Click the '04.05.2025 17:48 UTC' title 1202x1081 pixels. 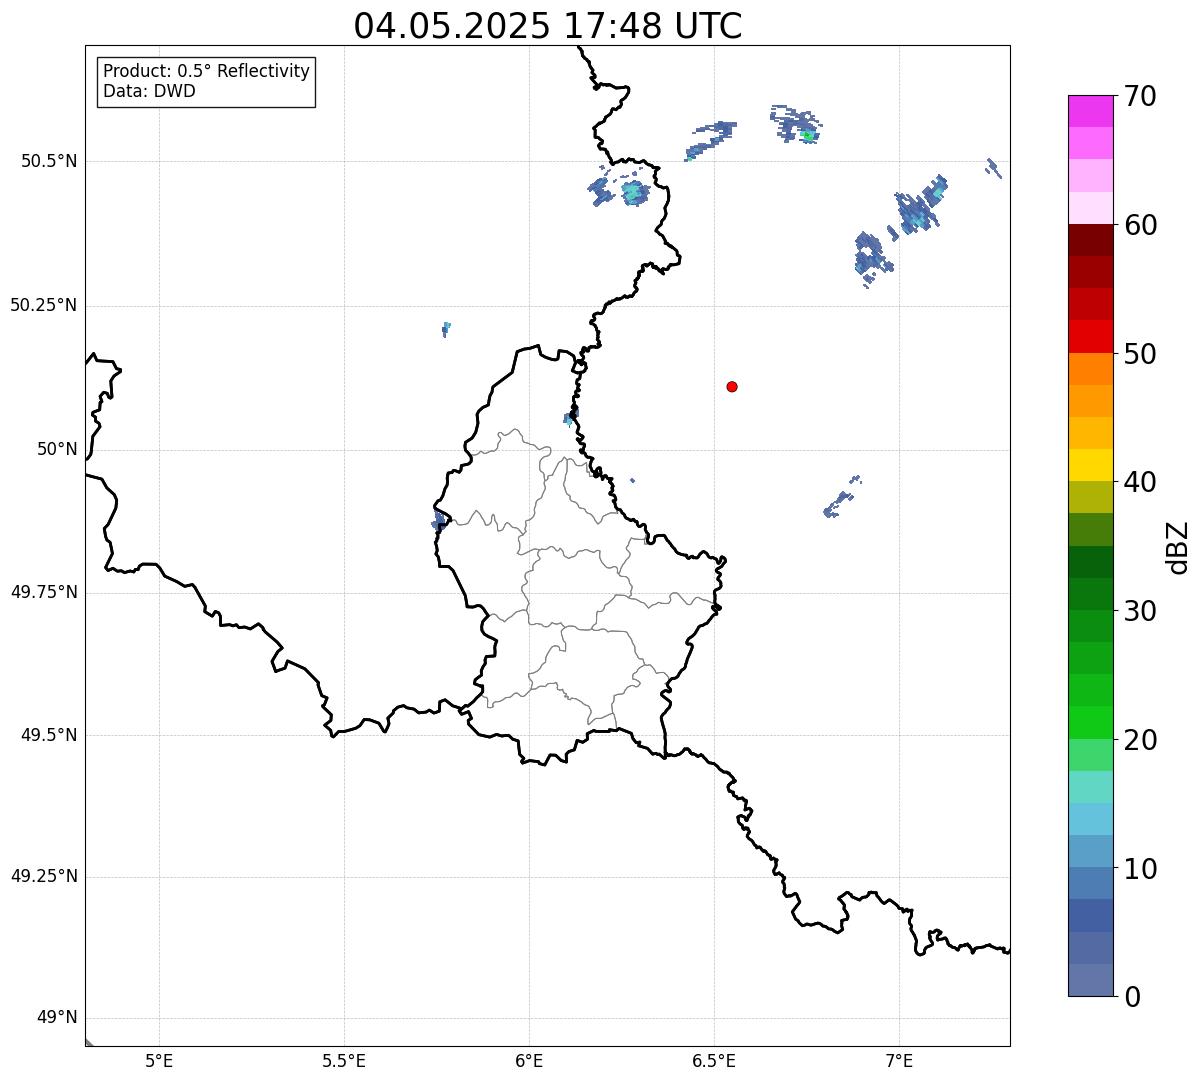[548, 26]
